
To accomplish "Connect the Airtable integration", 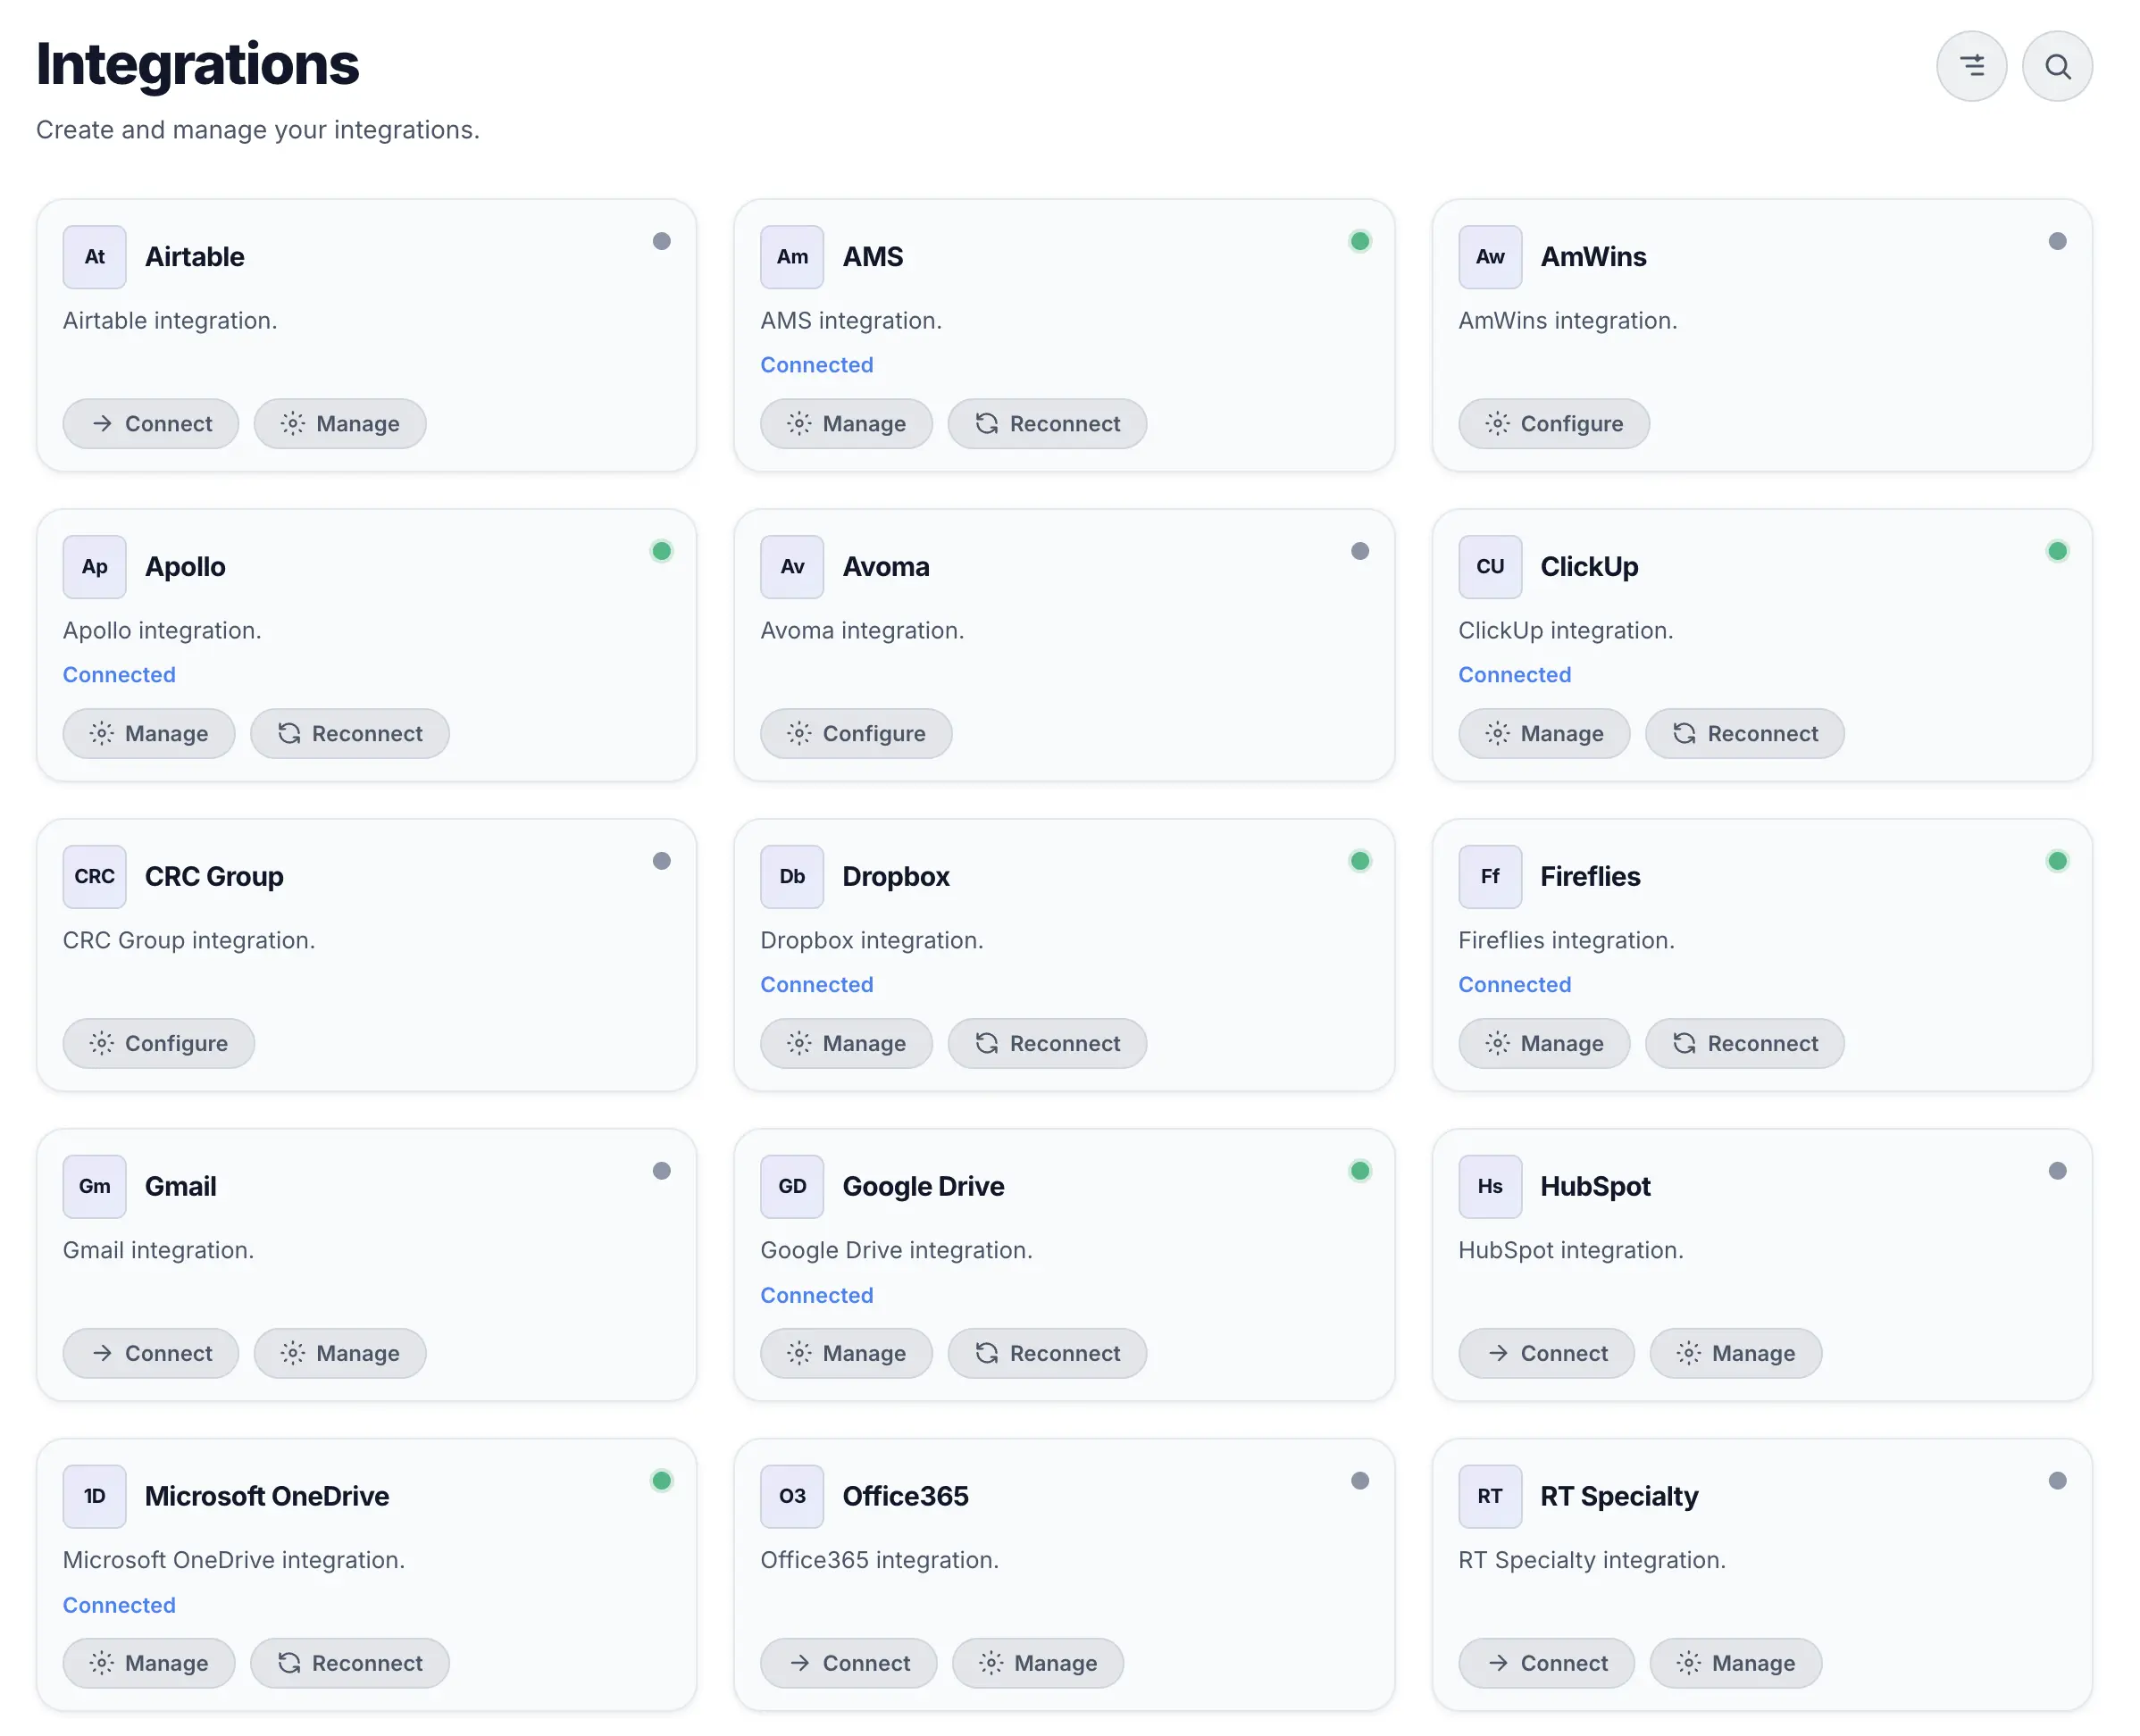I will (x=150, y=423).
